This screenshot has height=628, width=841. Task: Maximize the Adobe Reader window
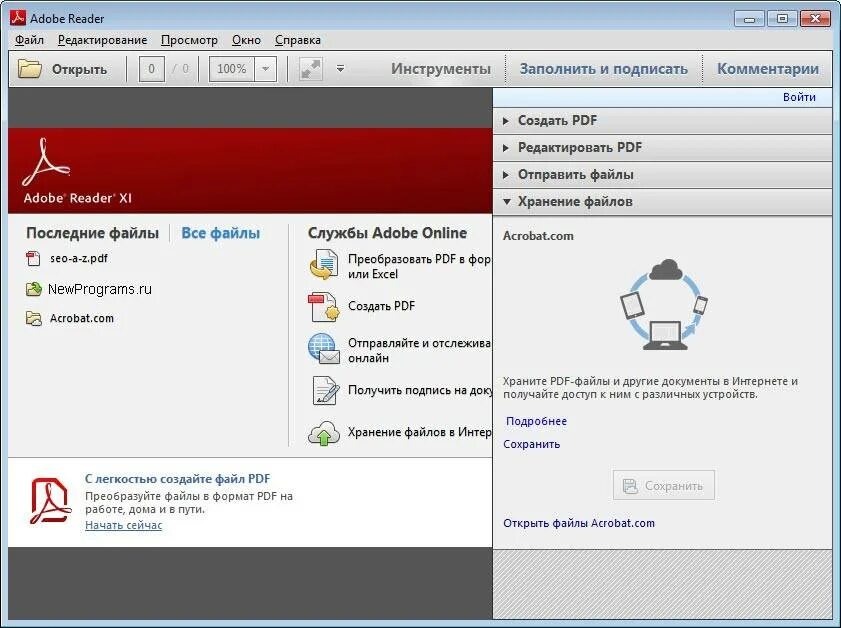click(x=783, y=19)
